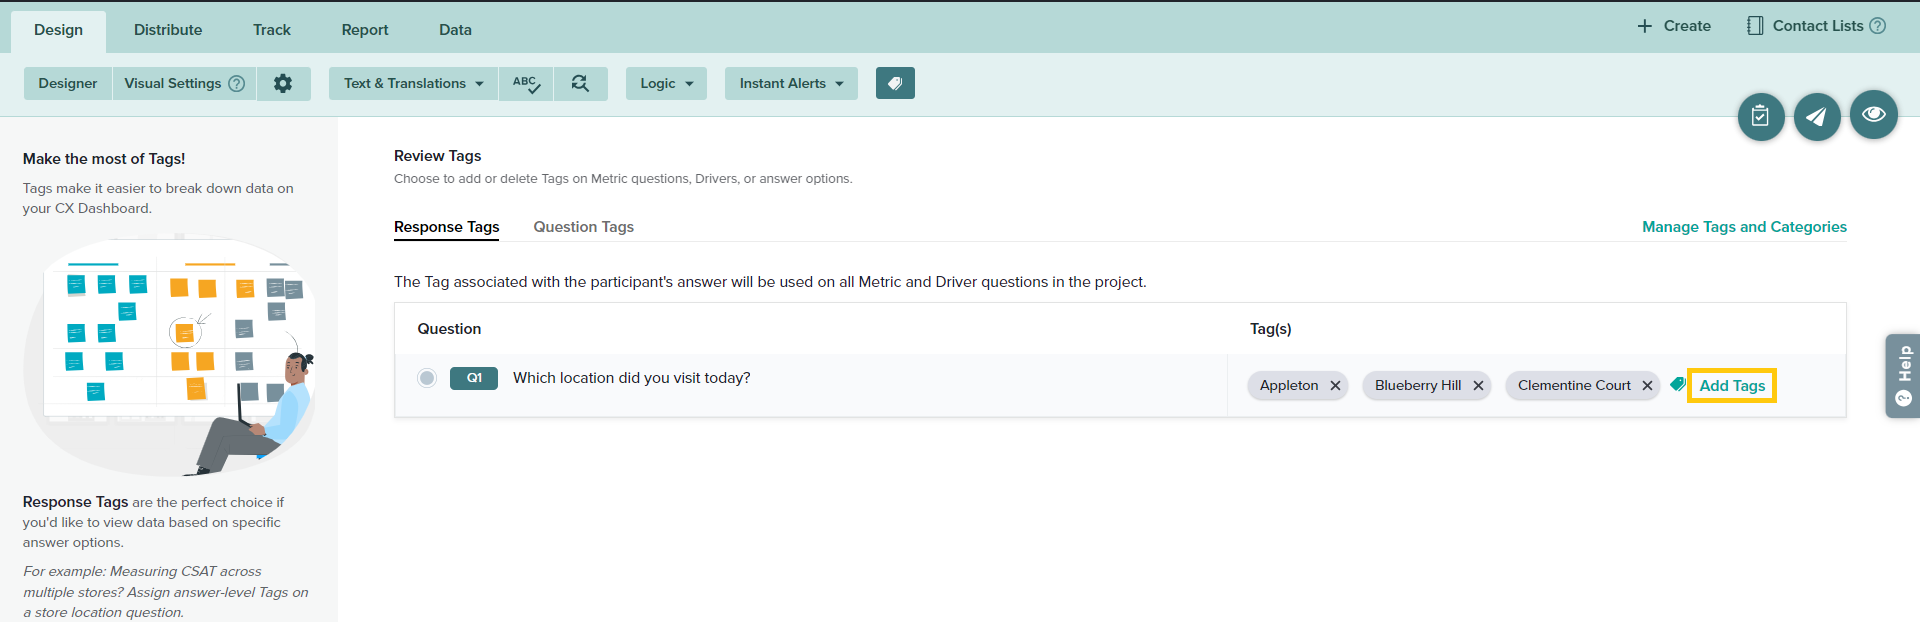Switch to the Question Tags tab
This screenshot has height=628, width=1920.
pos(583,227)
